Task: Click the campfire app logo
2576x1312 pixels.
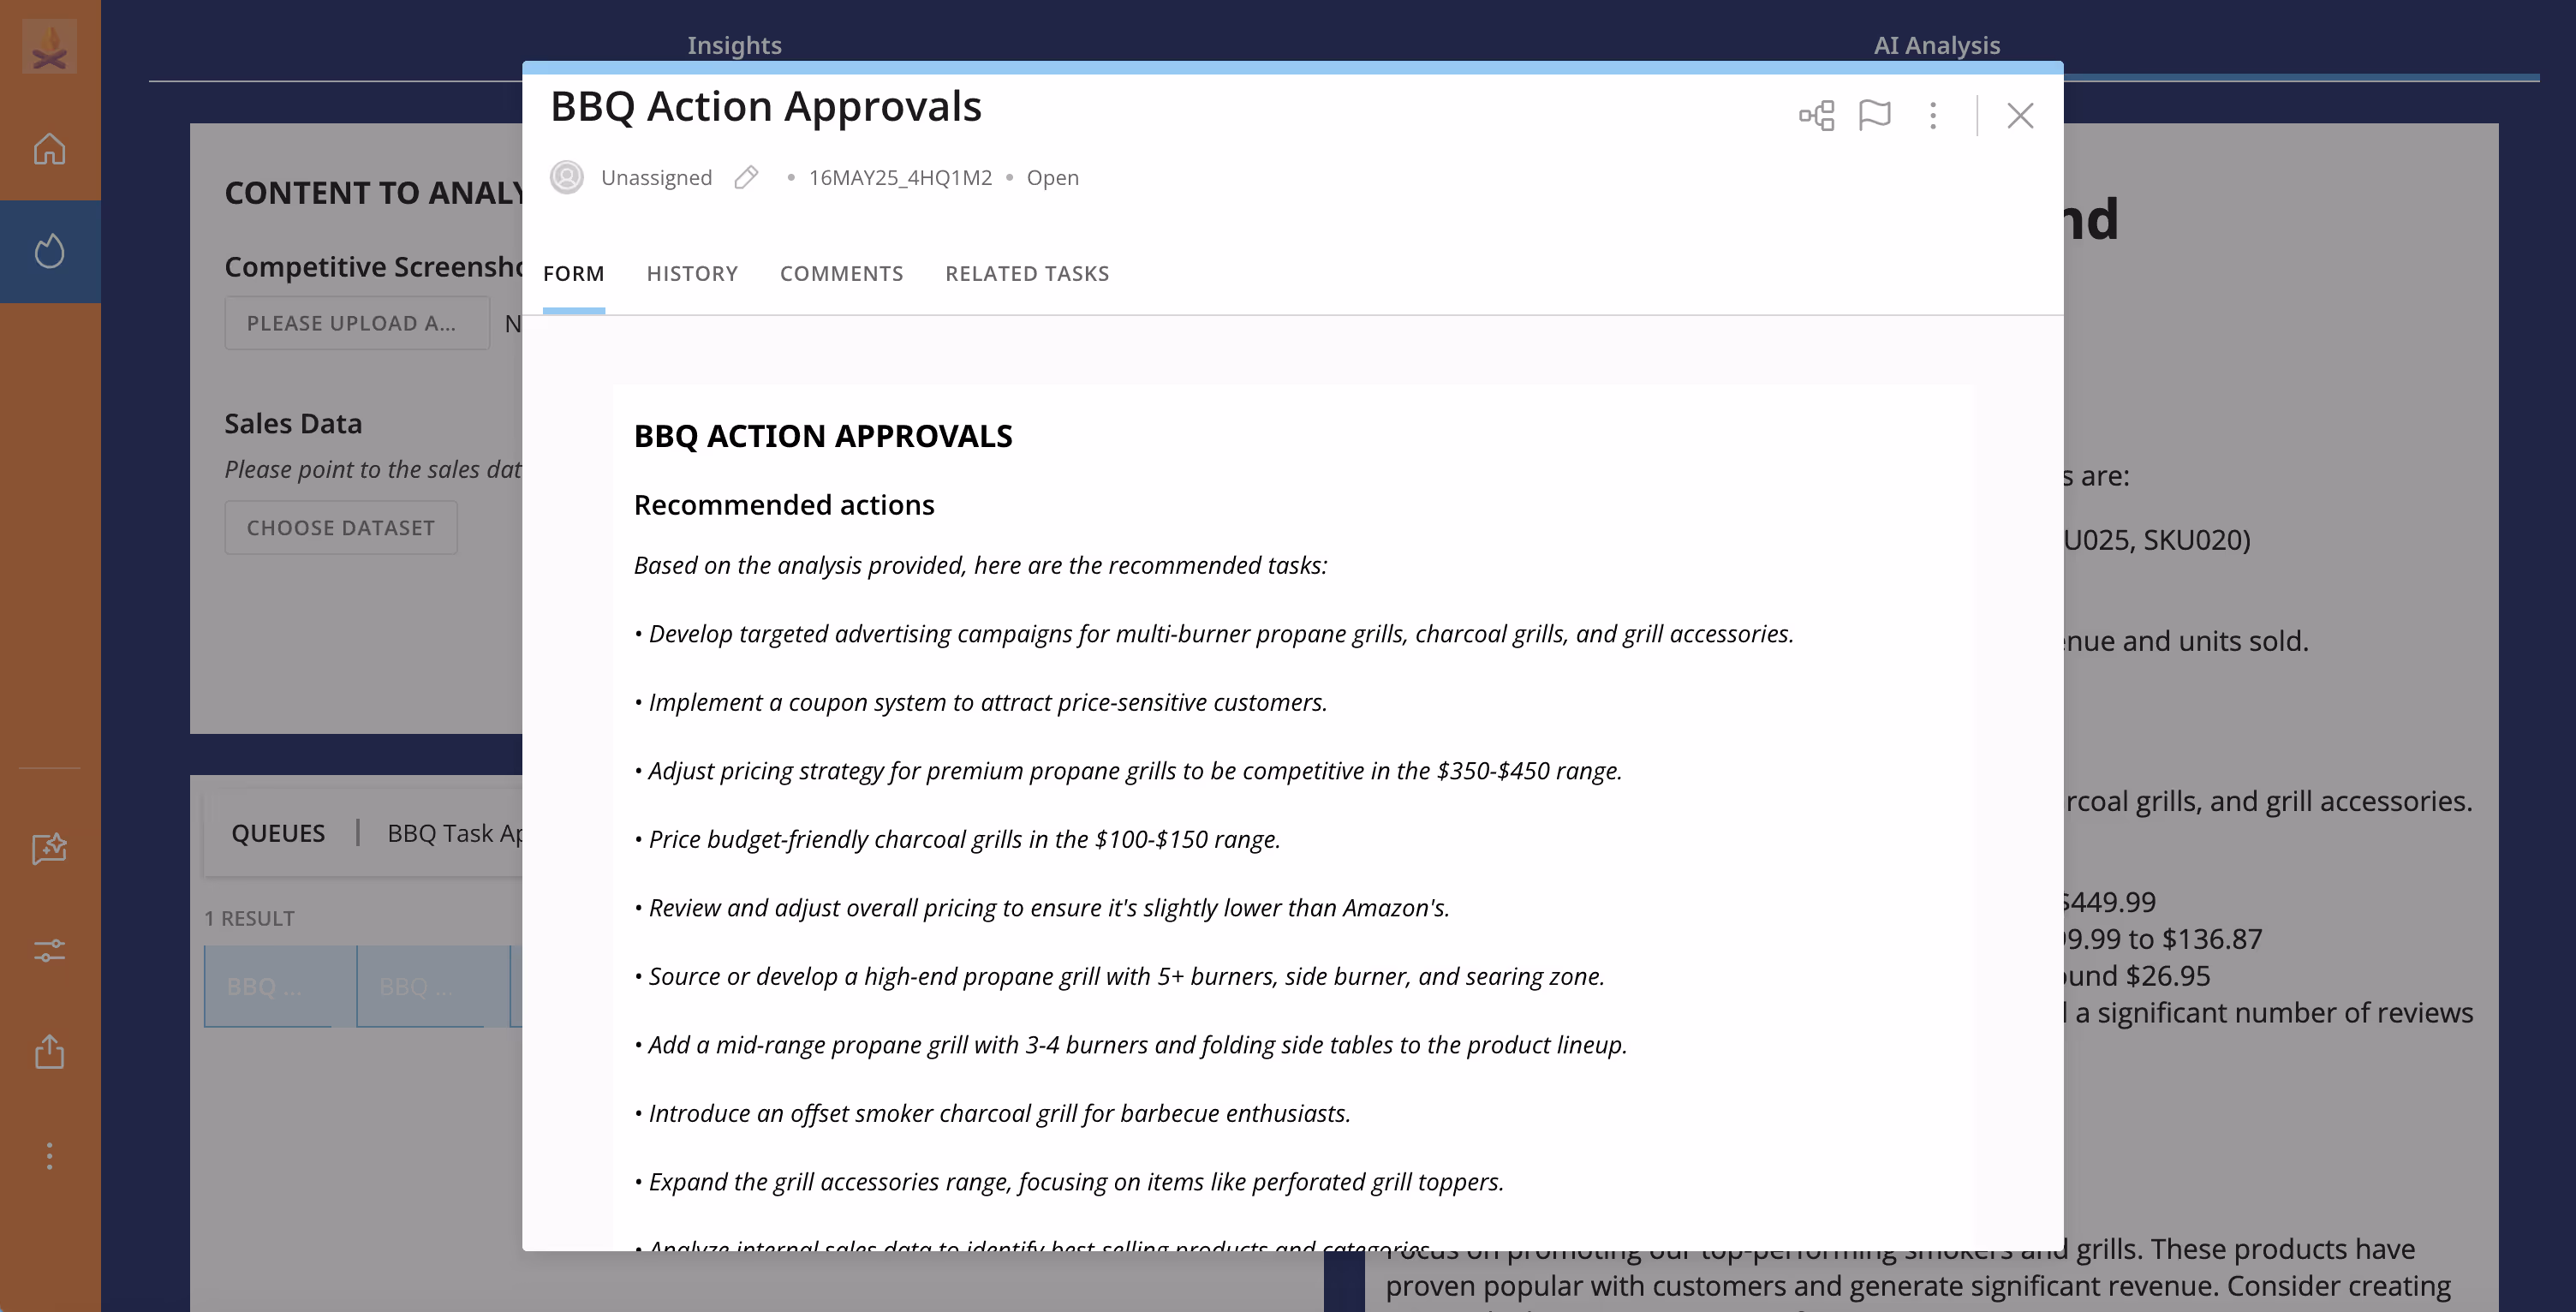Action: point(49,47)
